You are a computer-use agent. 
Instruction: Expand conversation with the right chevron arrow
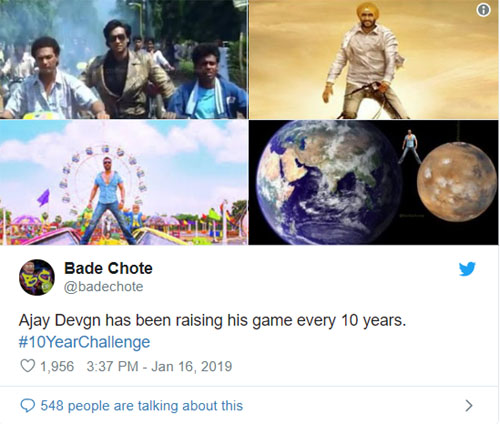[x=469, y=406]
